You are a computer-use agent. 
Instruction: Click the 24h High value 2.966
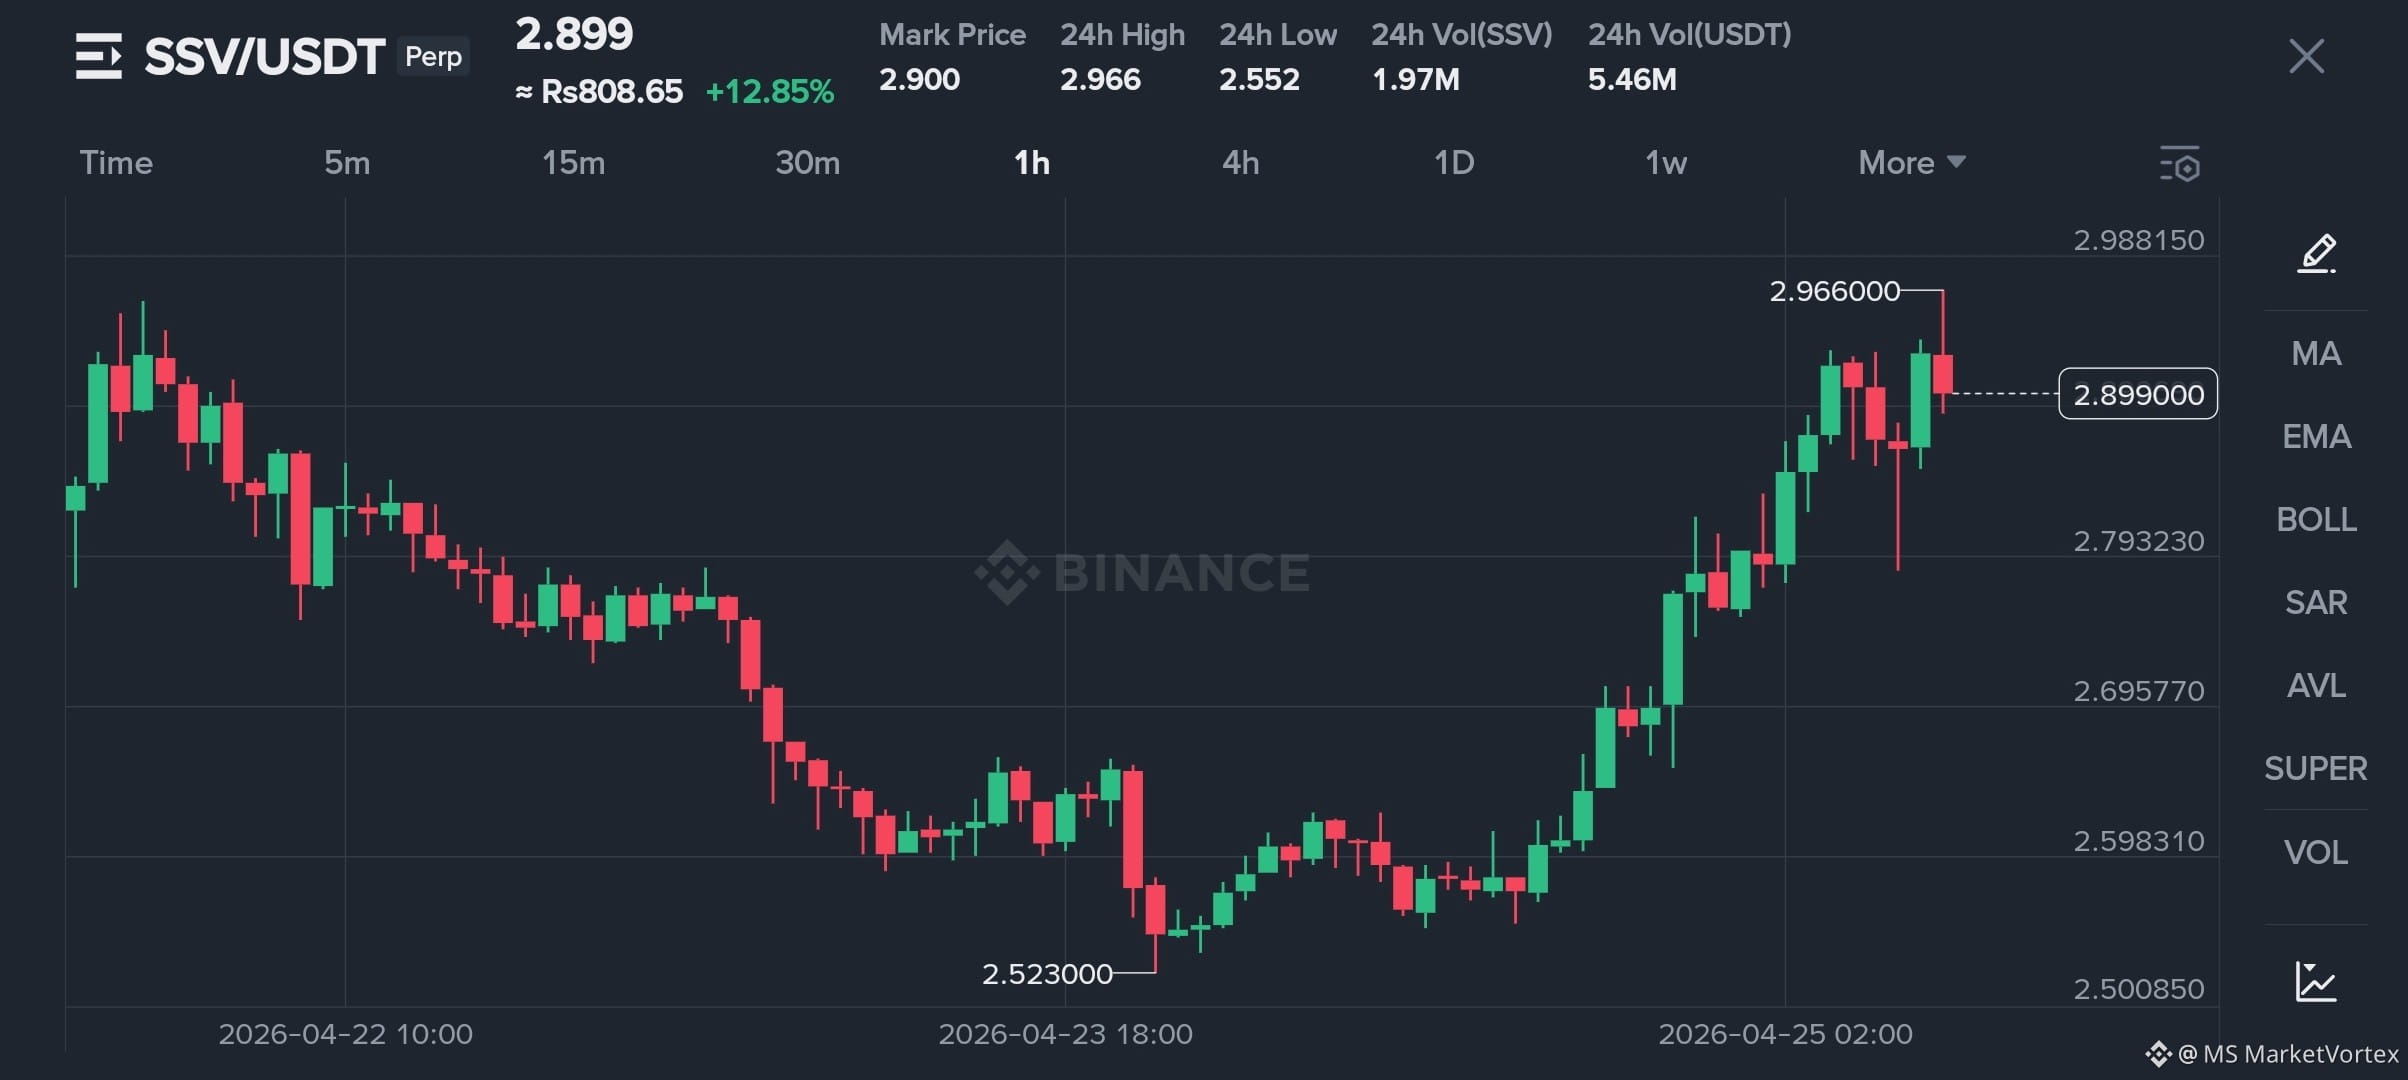[1100, 80]
